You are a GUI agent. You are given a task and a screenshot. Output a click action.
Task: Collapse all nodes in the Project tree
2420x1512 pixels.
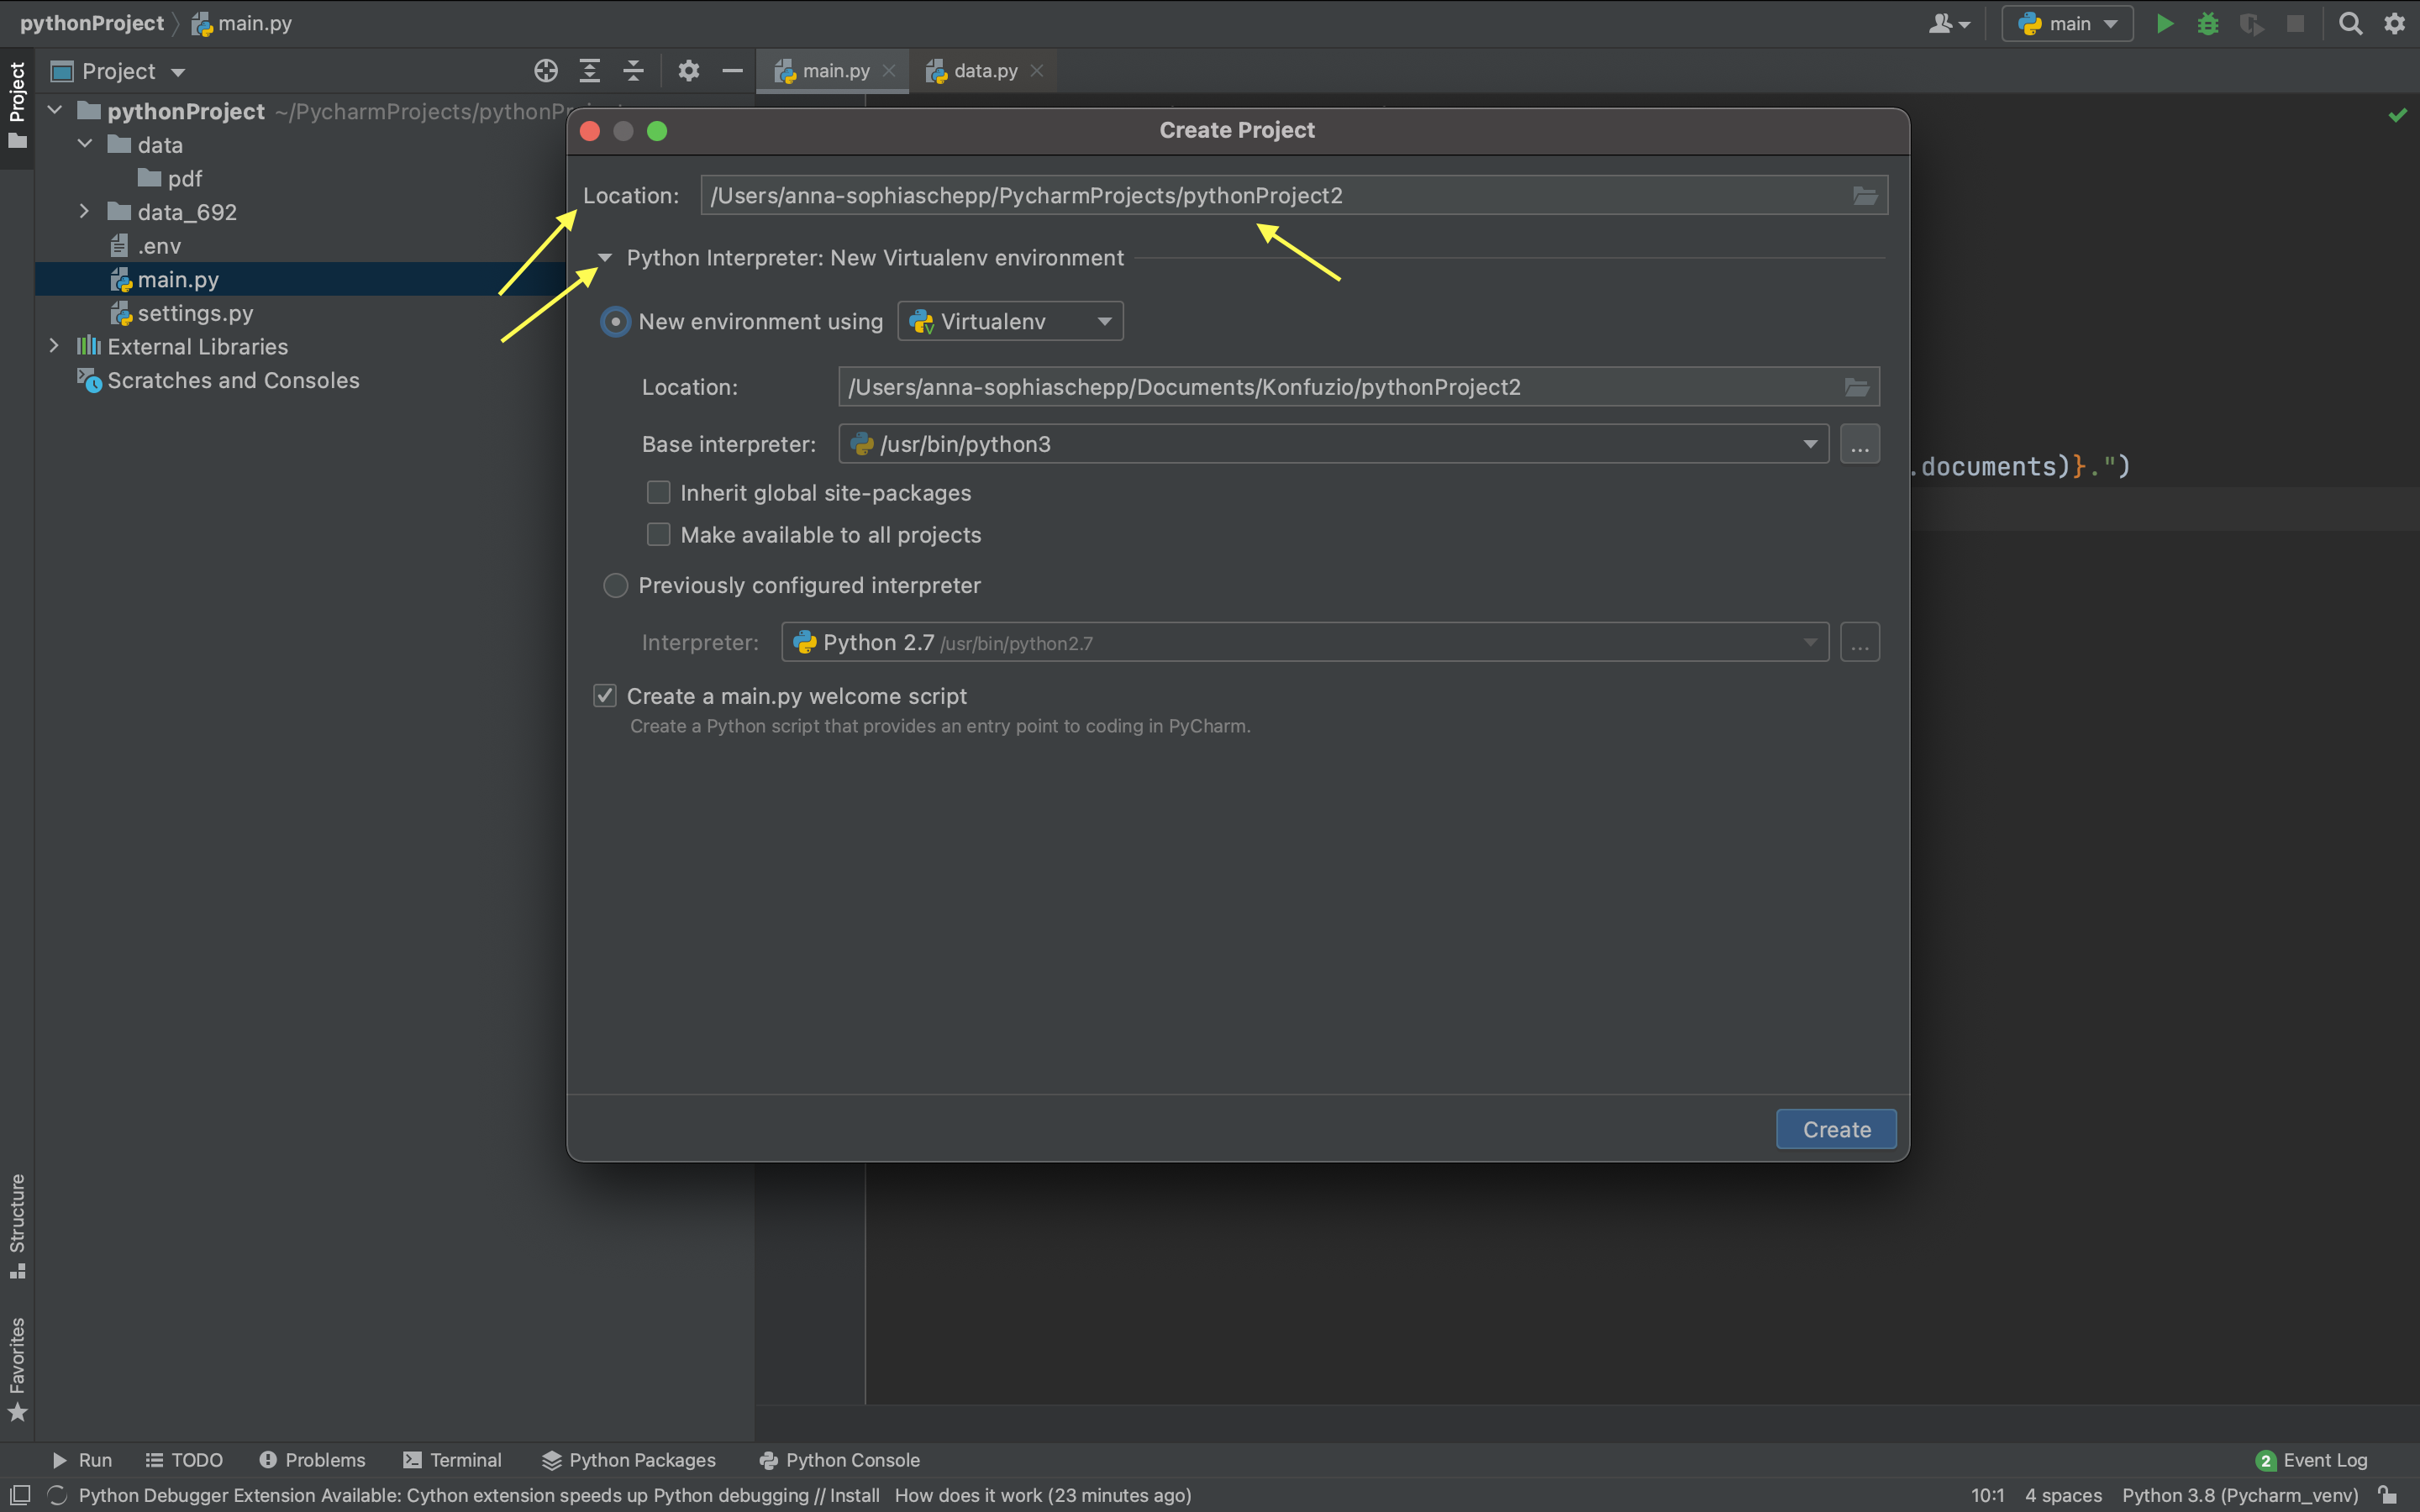coord(632,71)
